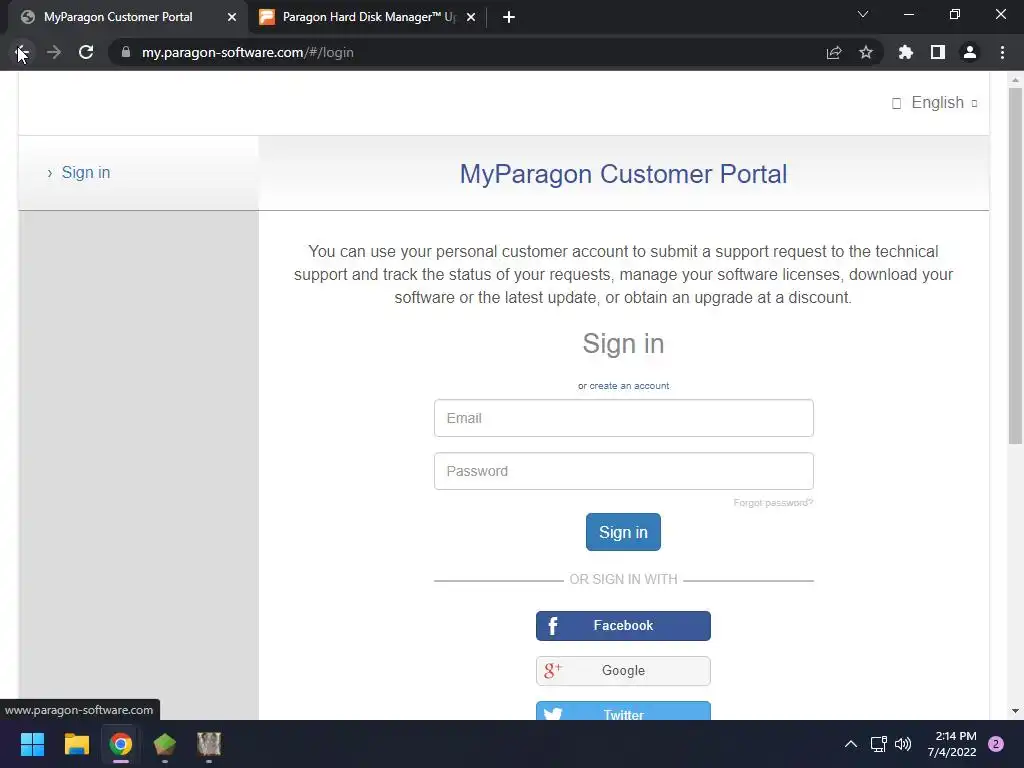Open the notification badge icon
Screen dimensions: 1024x768
coord(996,744)
